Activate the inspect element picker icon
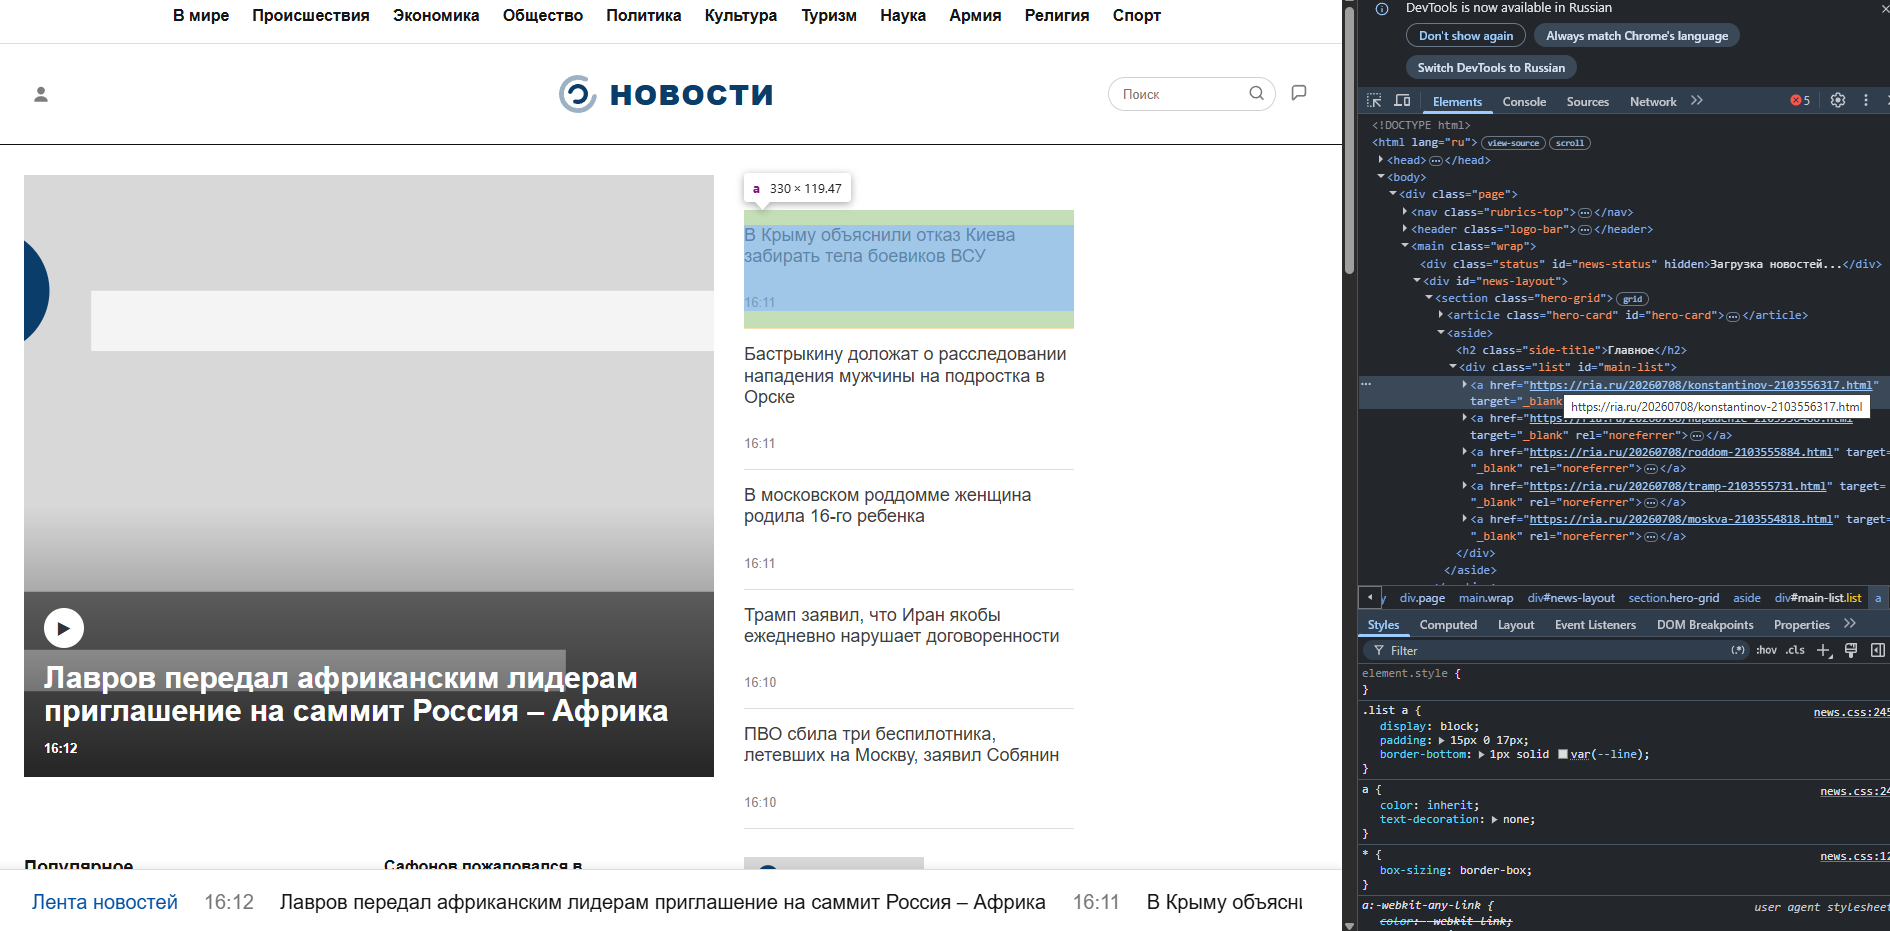The height and width of the screenshot is (931, 1890). point(1374,101)
